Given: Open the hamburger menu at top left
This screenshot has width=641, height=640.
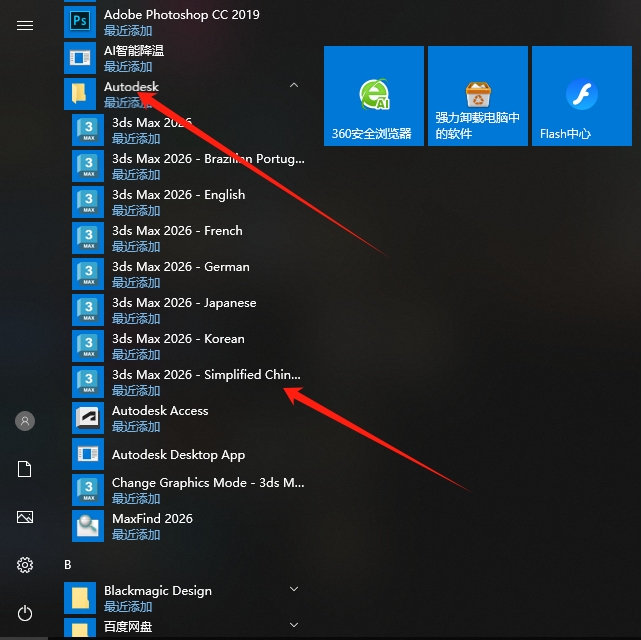Looking at the screenshot, I should tap(25, 26).
